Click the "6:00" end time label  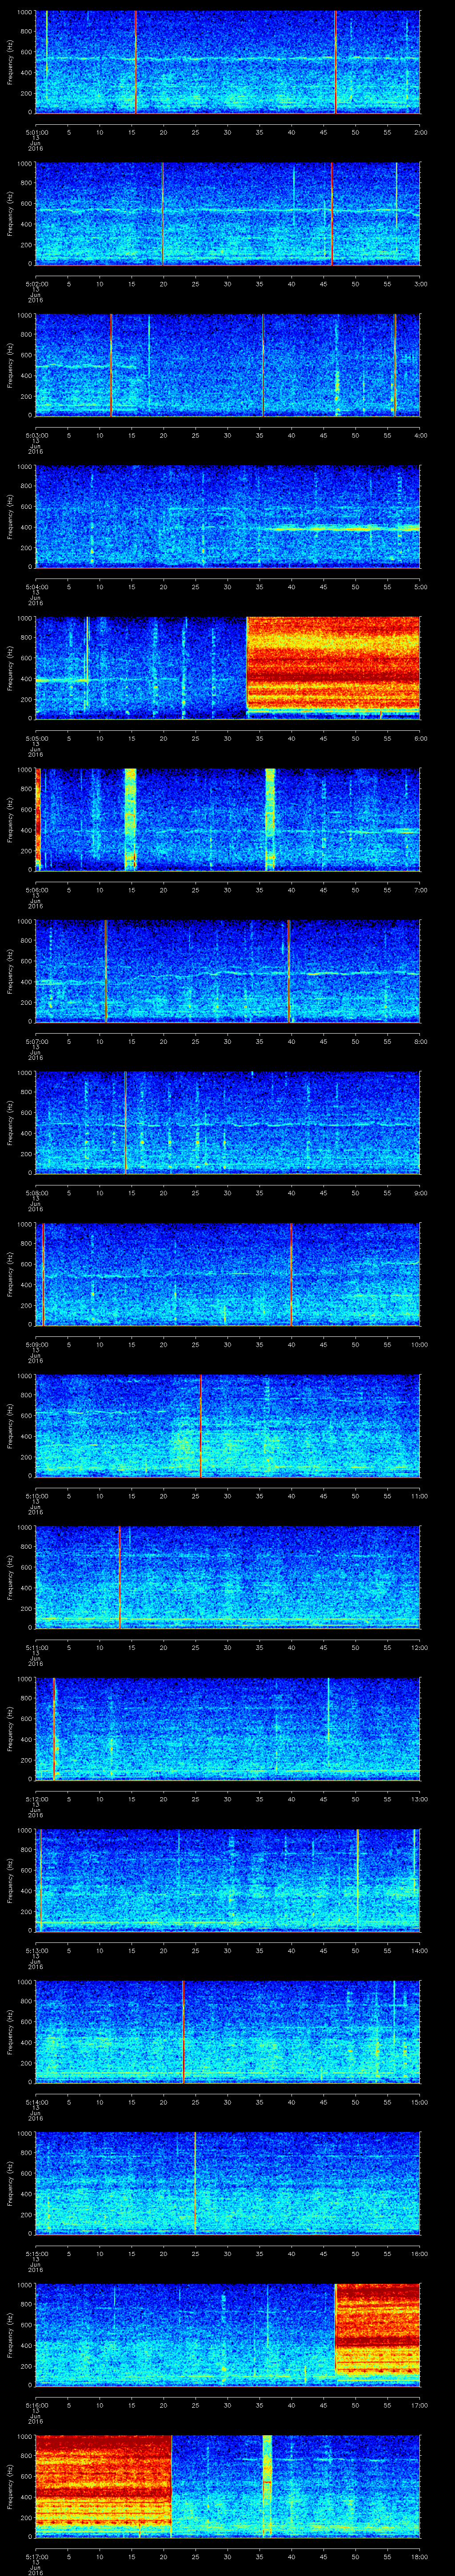(420, 738)
